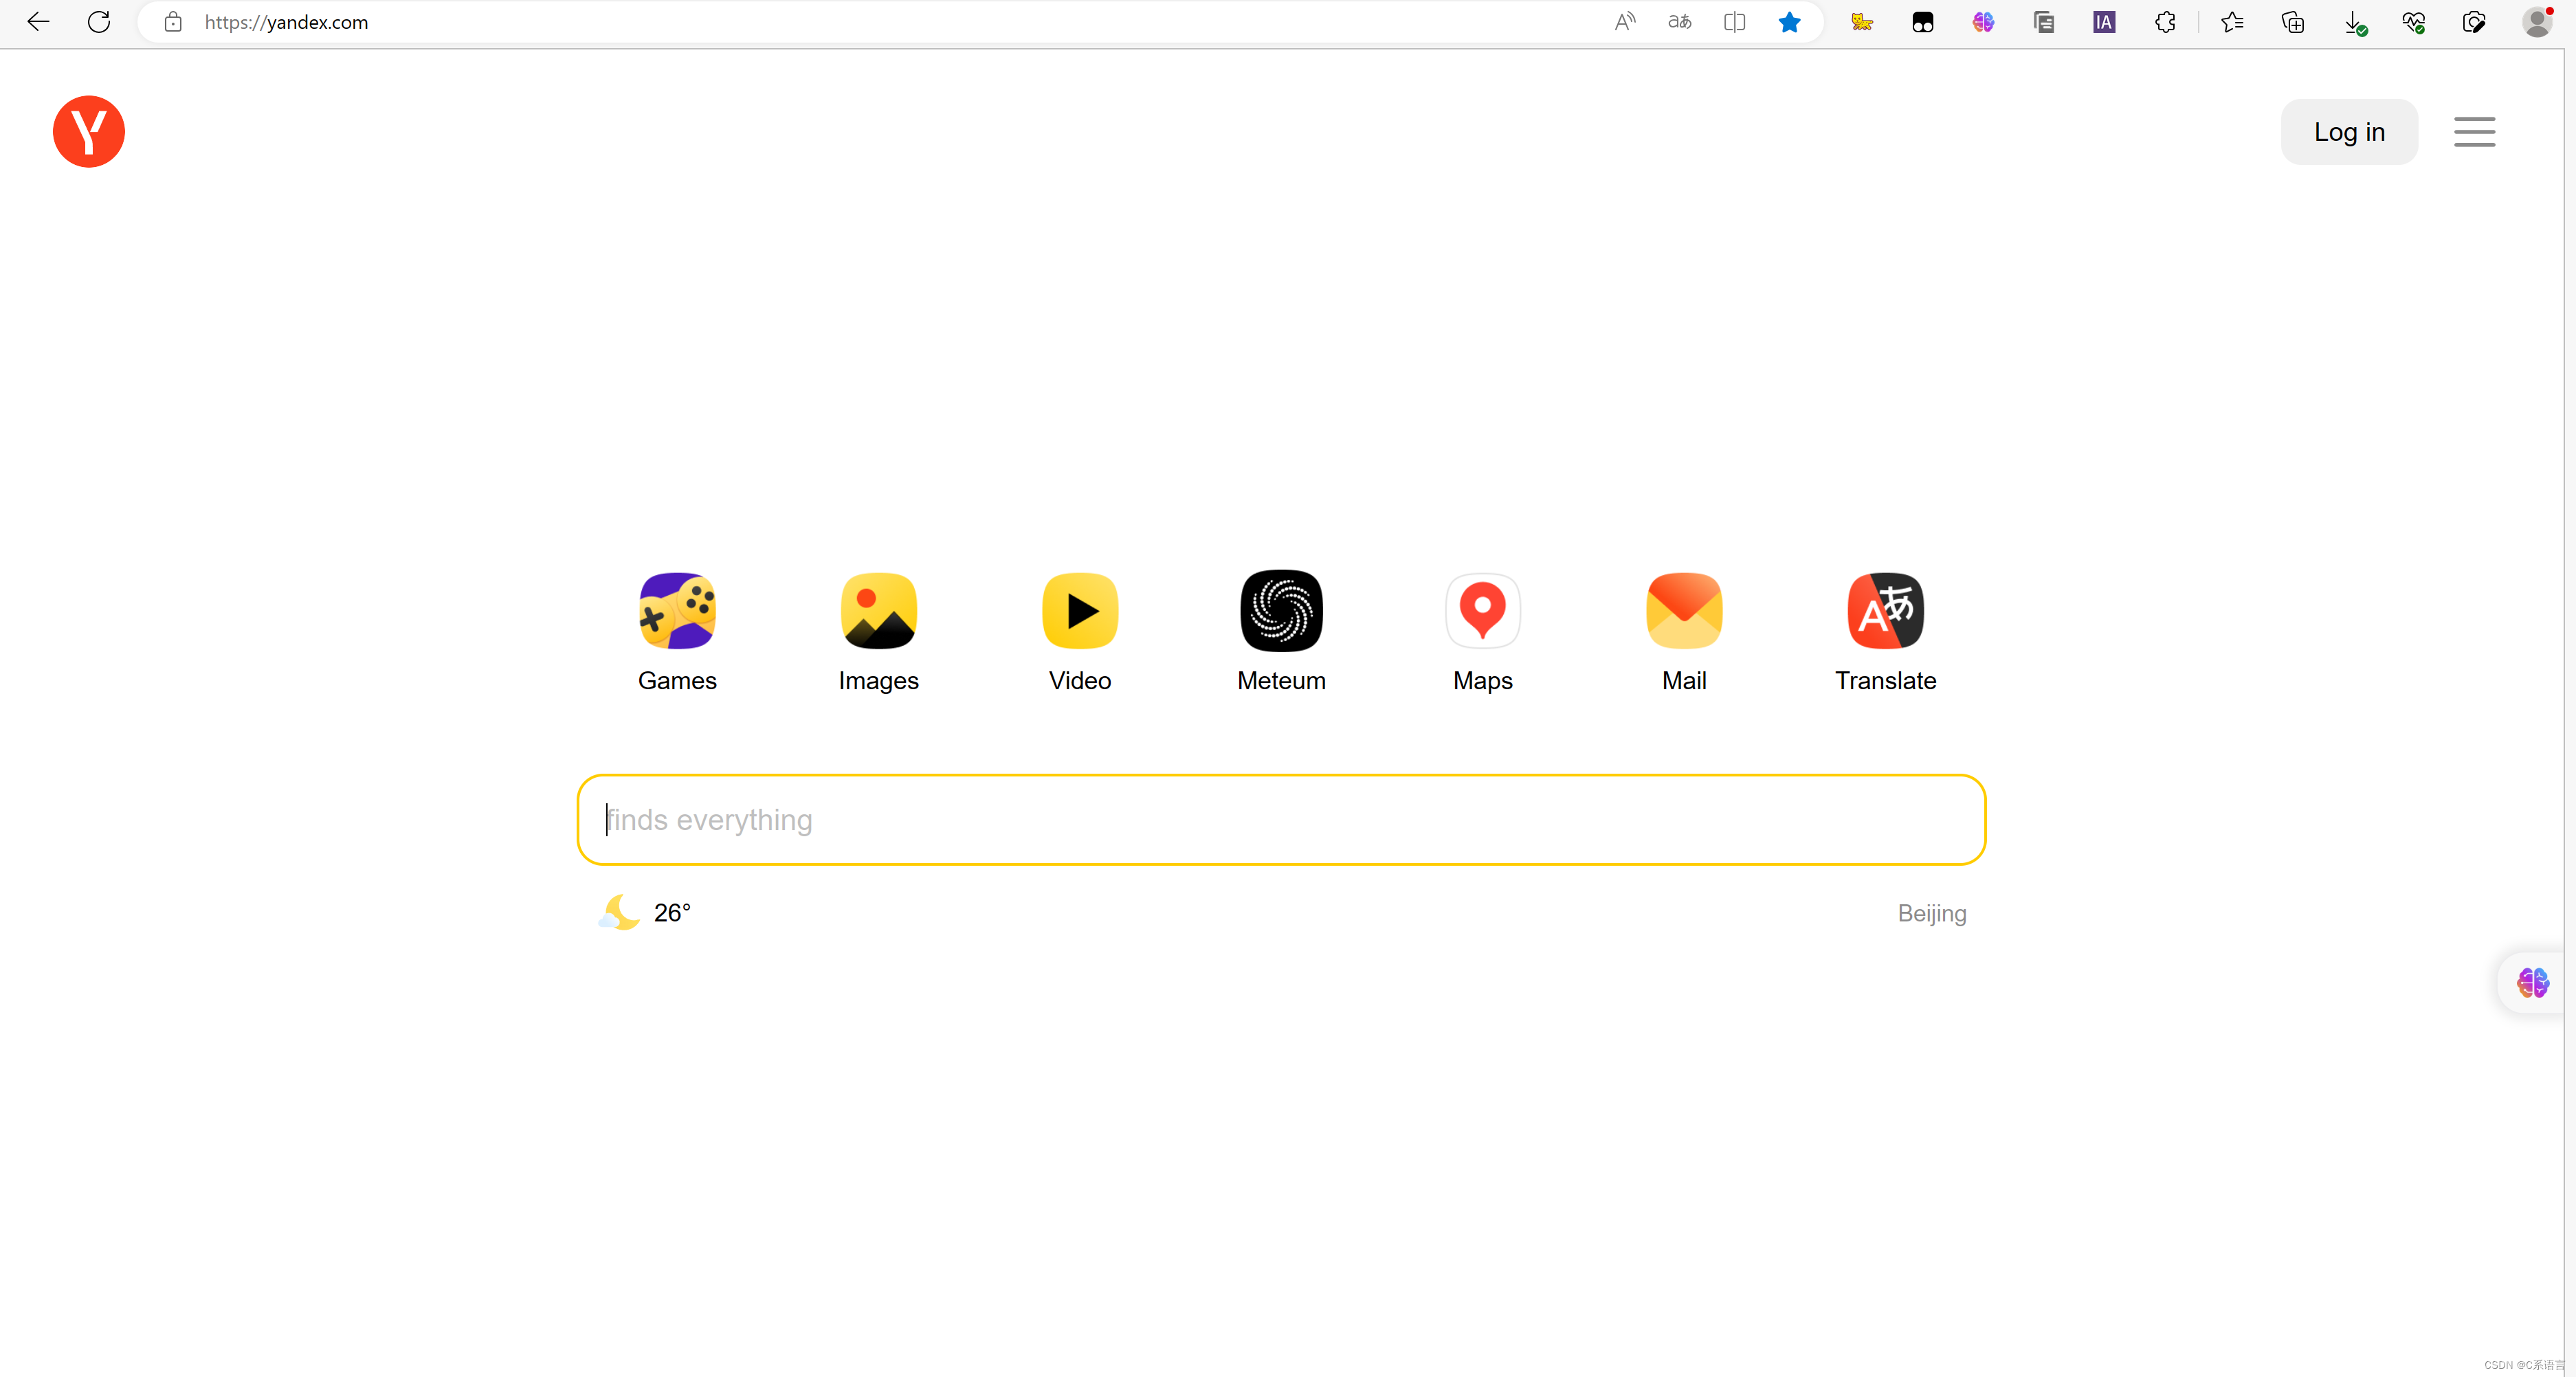
Task: Open the Collections icon
Action: coord(2293,22)
